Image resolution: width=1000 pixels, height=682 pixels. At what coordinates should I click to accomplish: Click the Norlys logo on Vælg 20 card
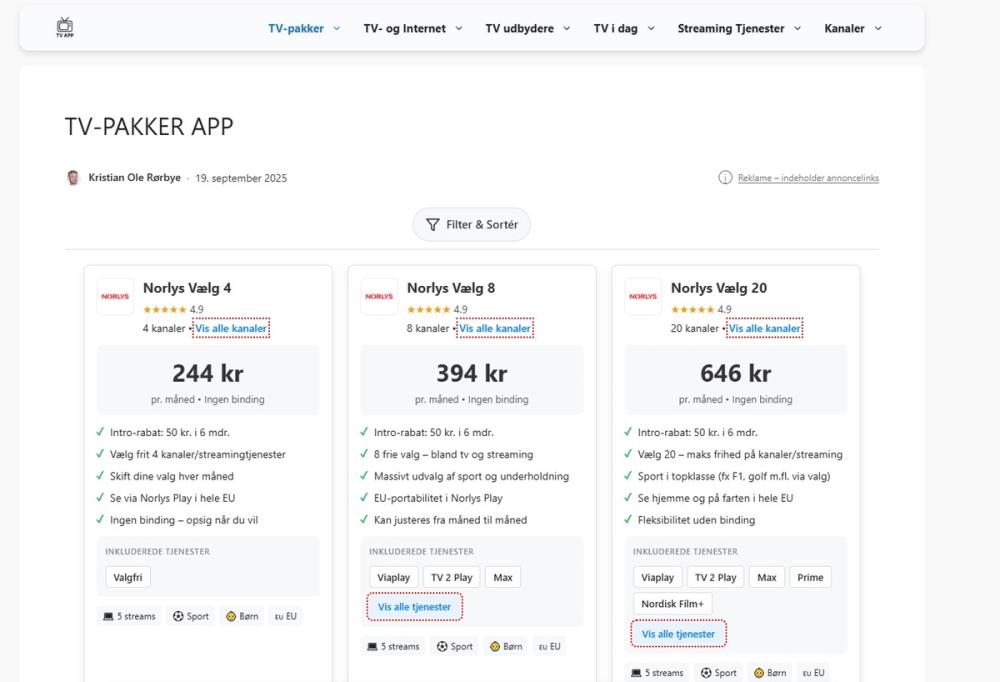[643, 296]
